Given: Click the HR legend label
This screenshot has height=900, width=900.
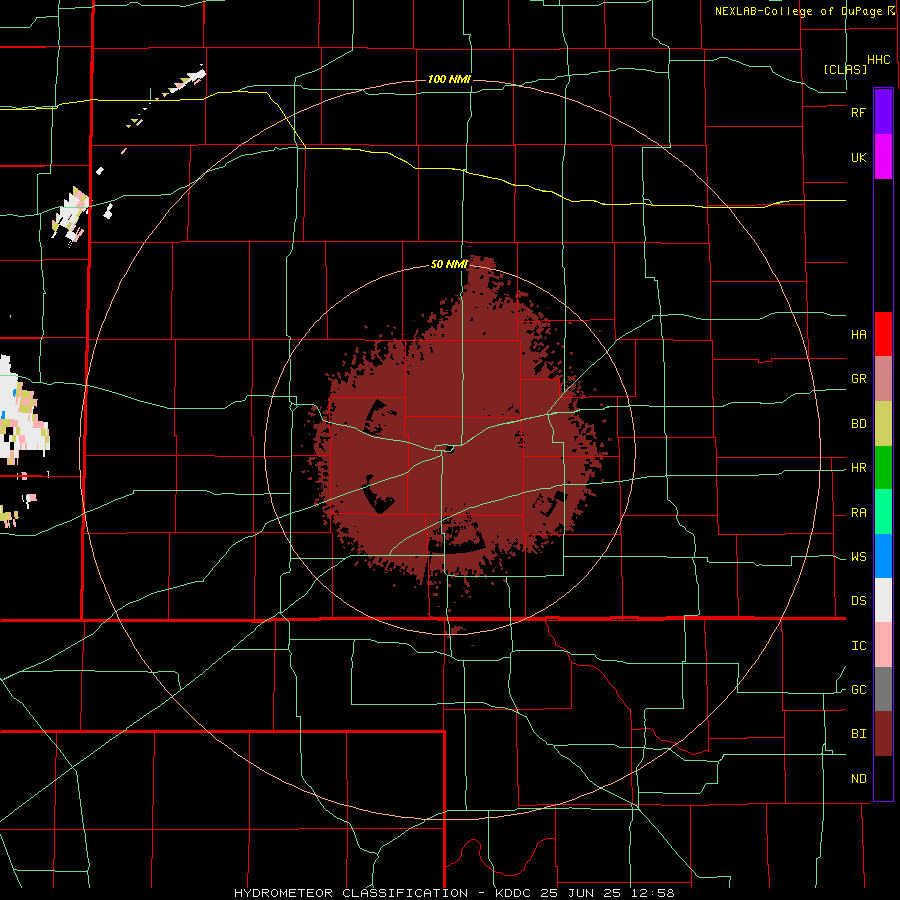Looking at the screenshot, I should [x=858, y=468].
